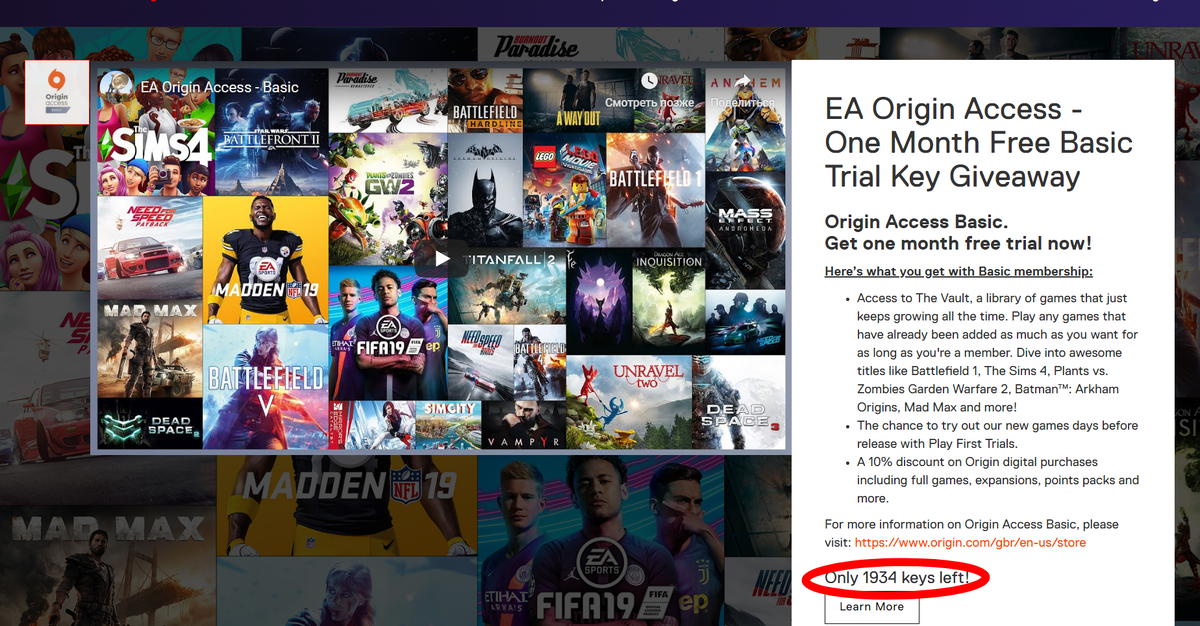This screenshot has height=626, width=1200.
Task: Click The Sims 4 cover in video
Action: pyautogui.click(x=157, y=131)
